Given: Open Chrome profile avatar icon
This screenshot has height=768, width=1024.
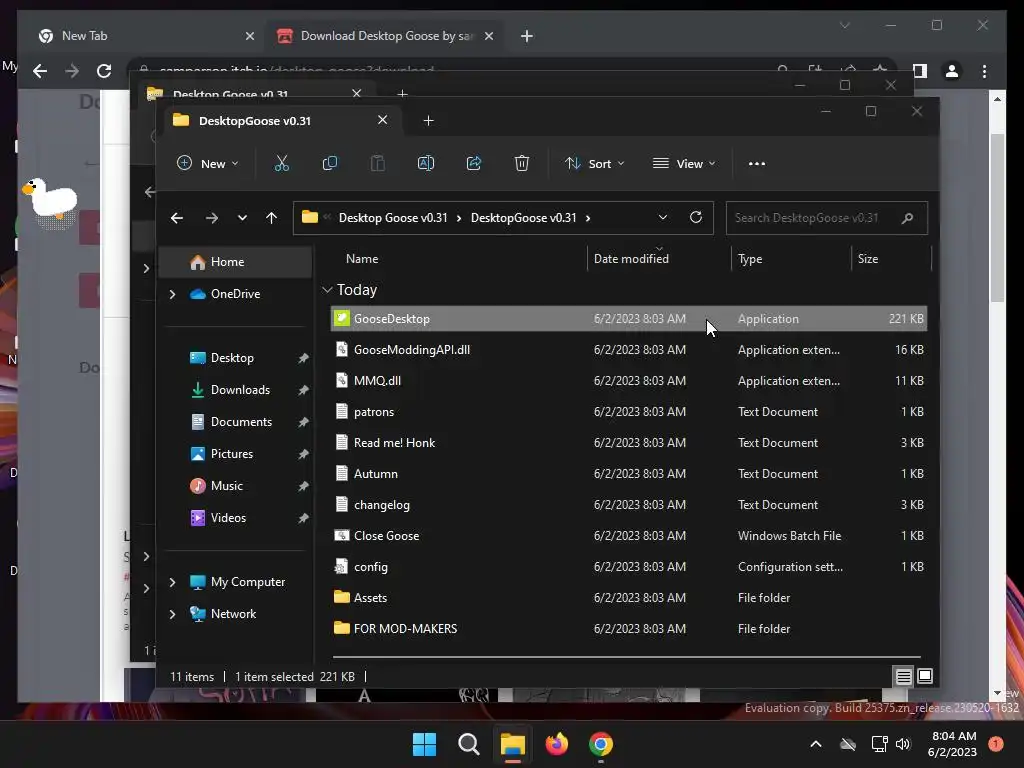Looking at the screenshot, I should pyautogui.click(x=952, y=71).
